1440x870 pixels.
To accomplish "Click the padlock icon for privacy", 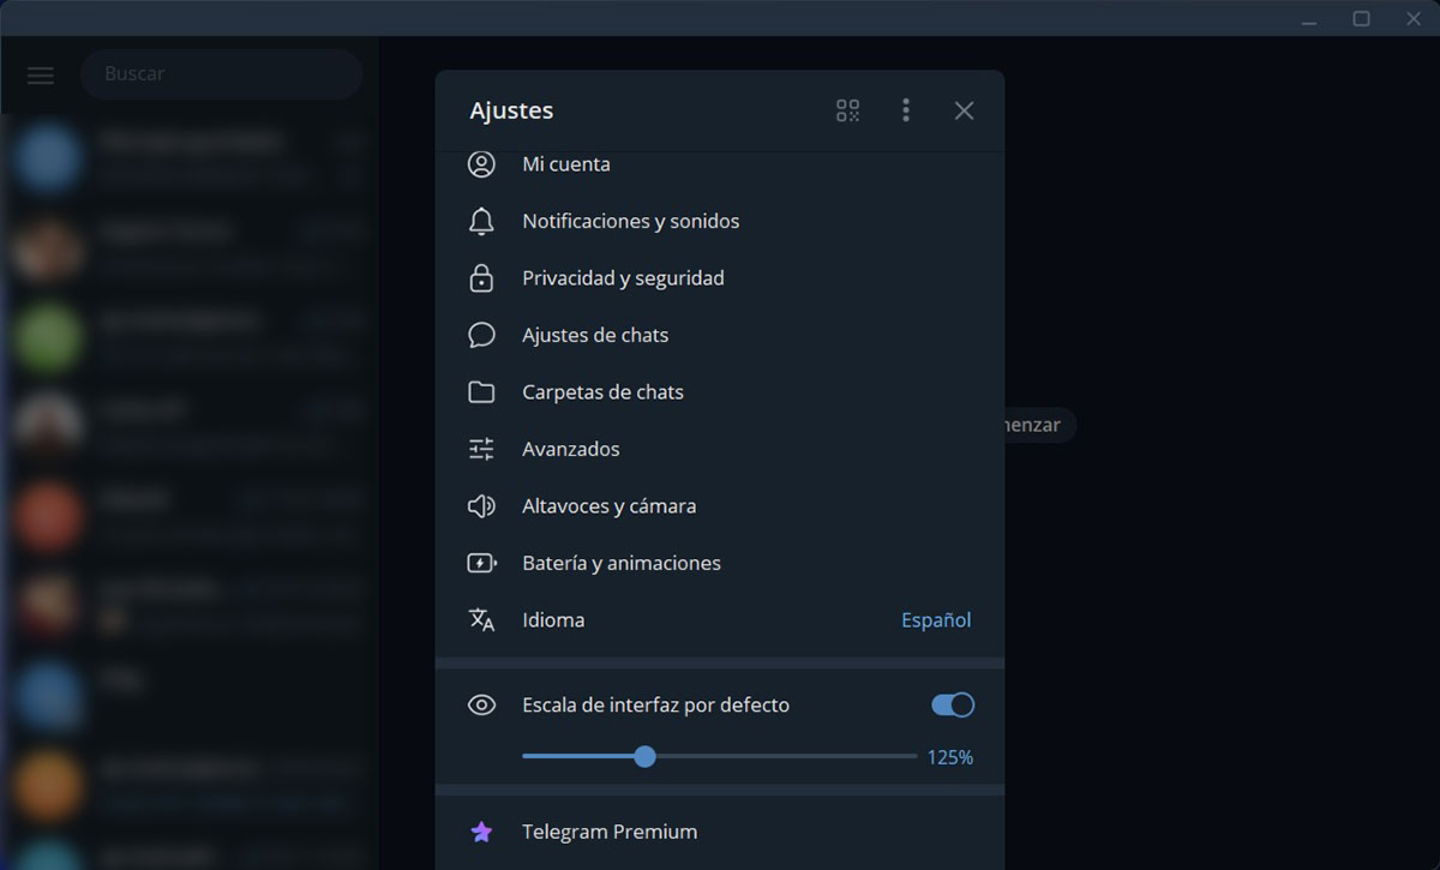I will point(482,278).
